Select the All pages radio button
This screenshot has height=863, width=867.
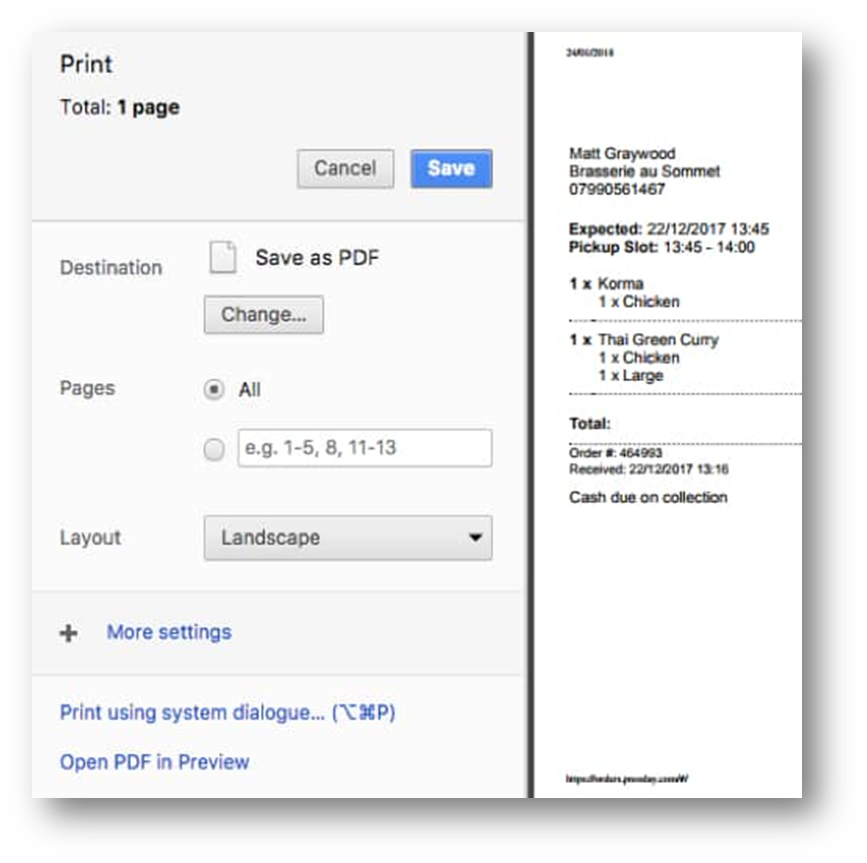click(214, 390)
